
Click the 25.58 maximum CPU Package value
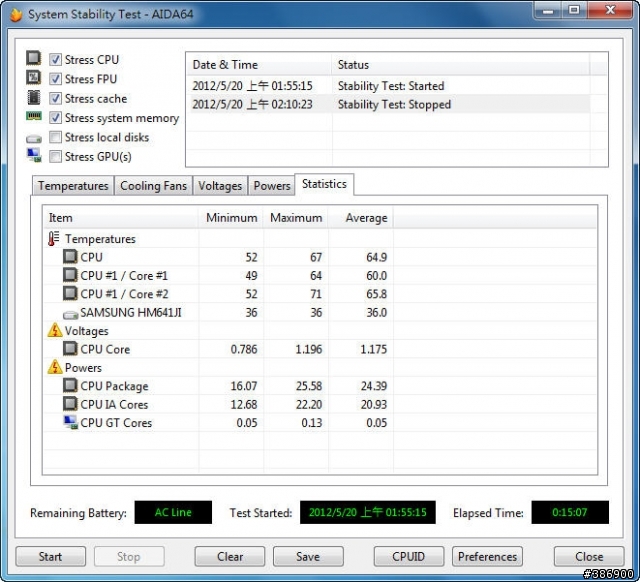pos(309,386)
